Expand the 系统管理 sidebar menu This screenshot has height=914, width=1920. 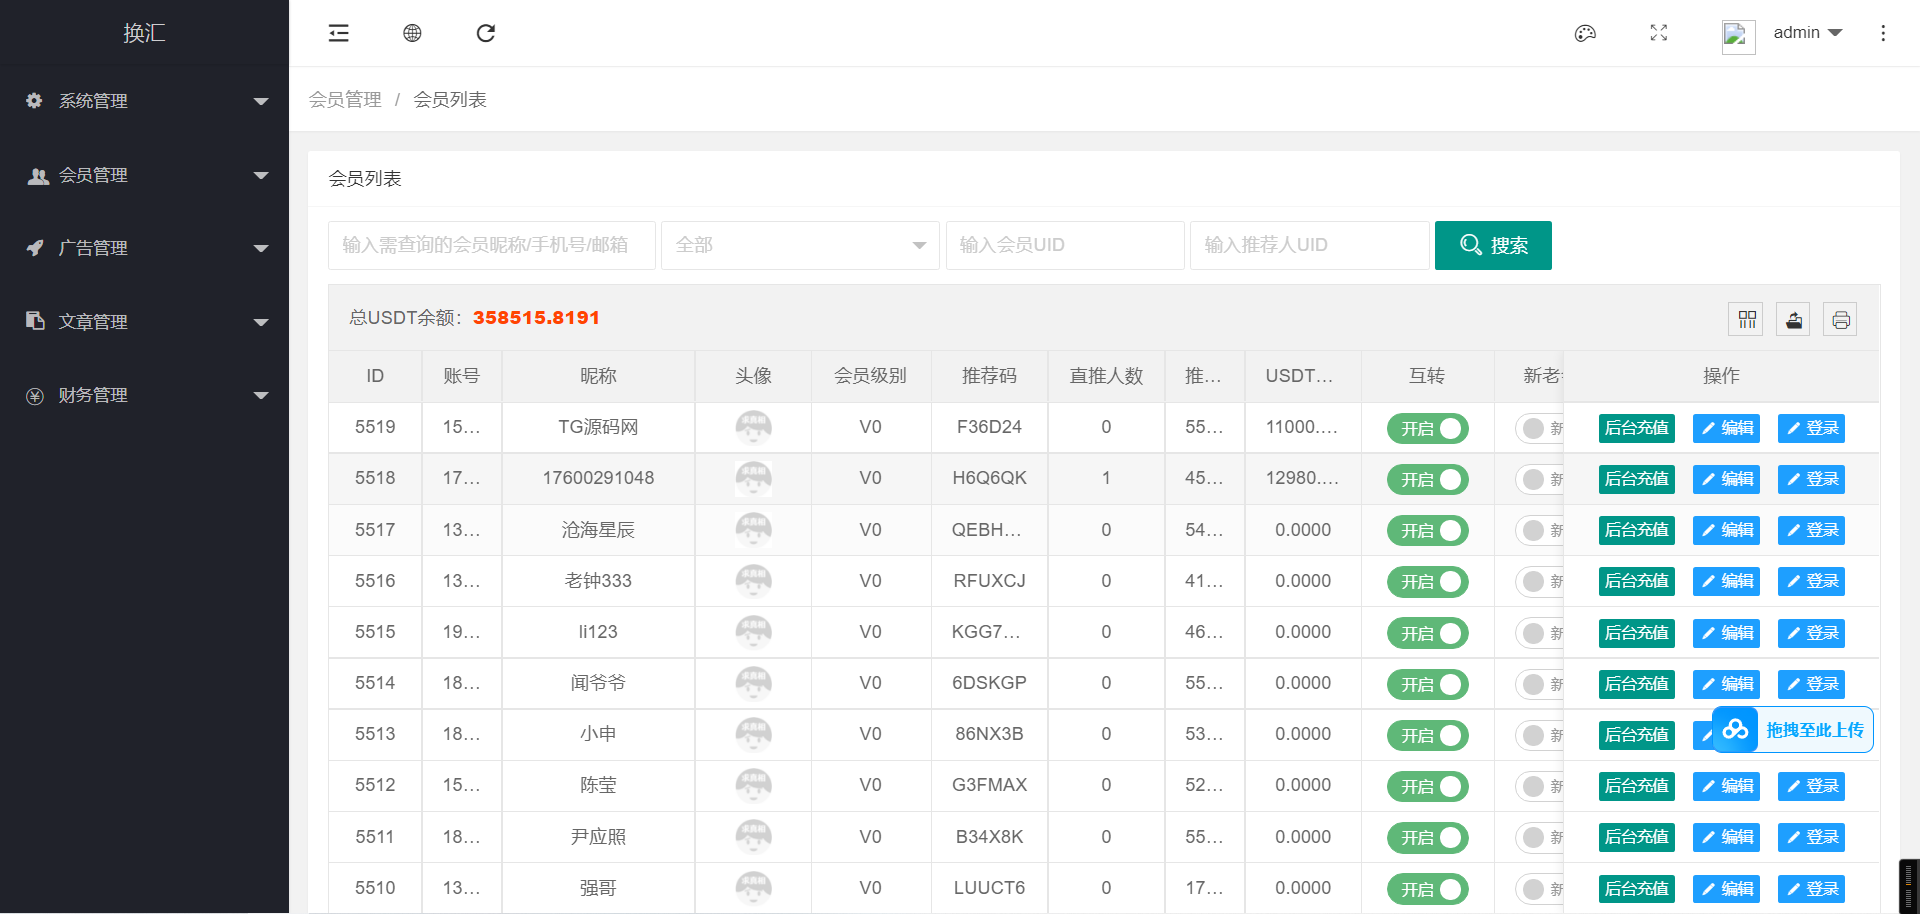pos(145,101)
